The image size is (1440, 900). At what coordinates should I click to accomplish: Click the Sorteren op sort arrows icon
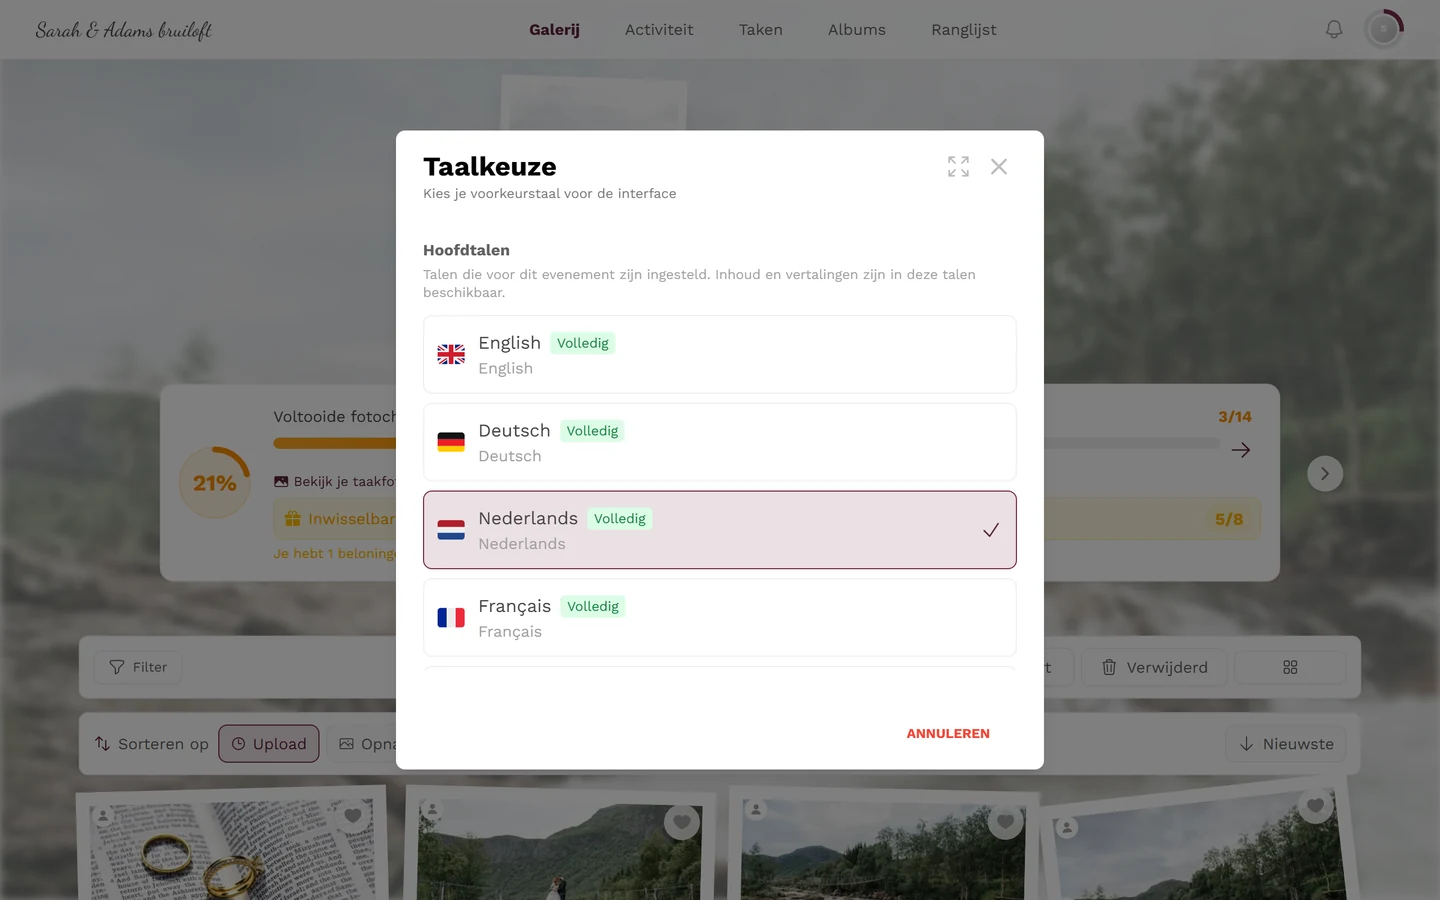(102, 744)
